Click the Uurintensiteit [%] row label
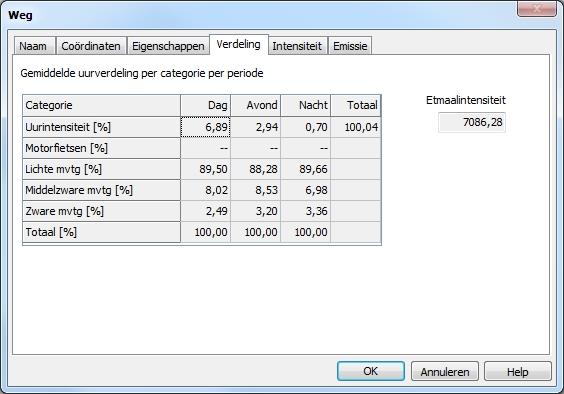The width and height of the screenshot is (564, 394). (x=101, y=127)
